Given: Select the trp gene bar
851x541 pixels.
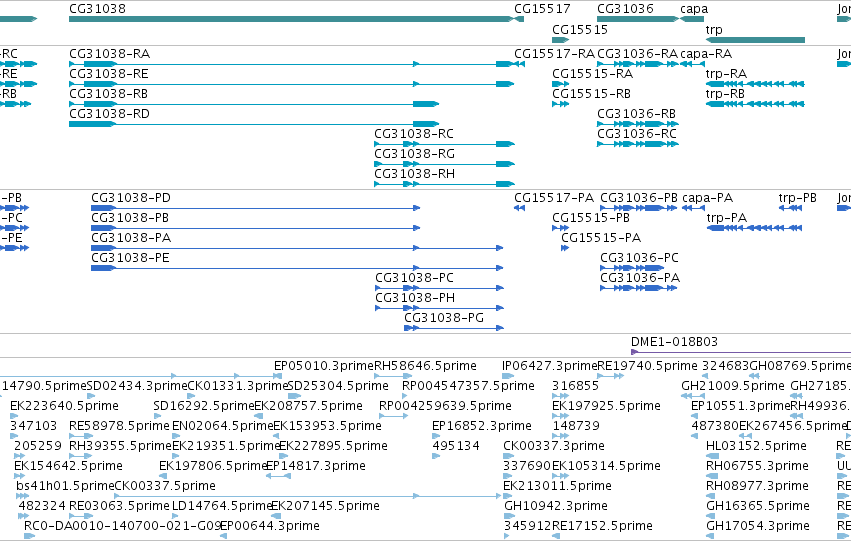Looking at the screenshot, I should [755, 40].
